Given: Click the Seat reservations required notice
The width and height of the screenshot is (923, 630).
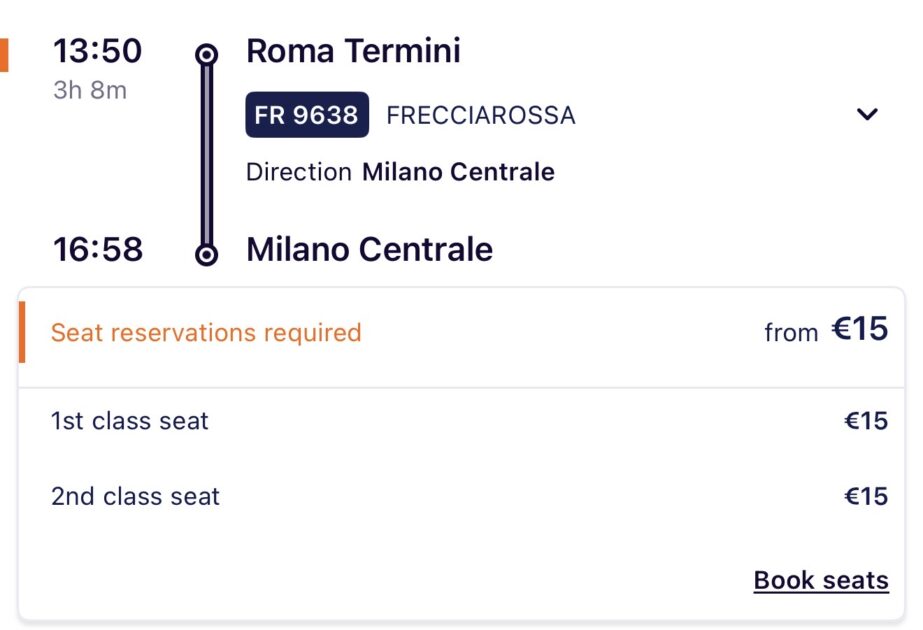Looking at the screenshot, I should [206, 332].
